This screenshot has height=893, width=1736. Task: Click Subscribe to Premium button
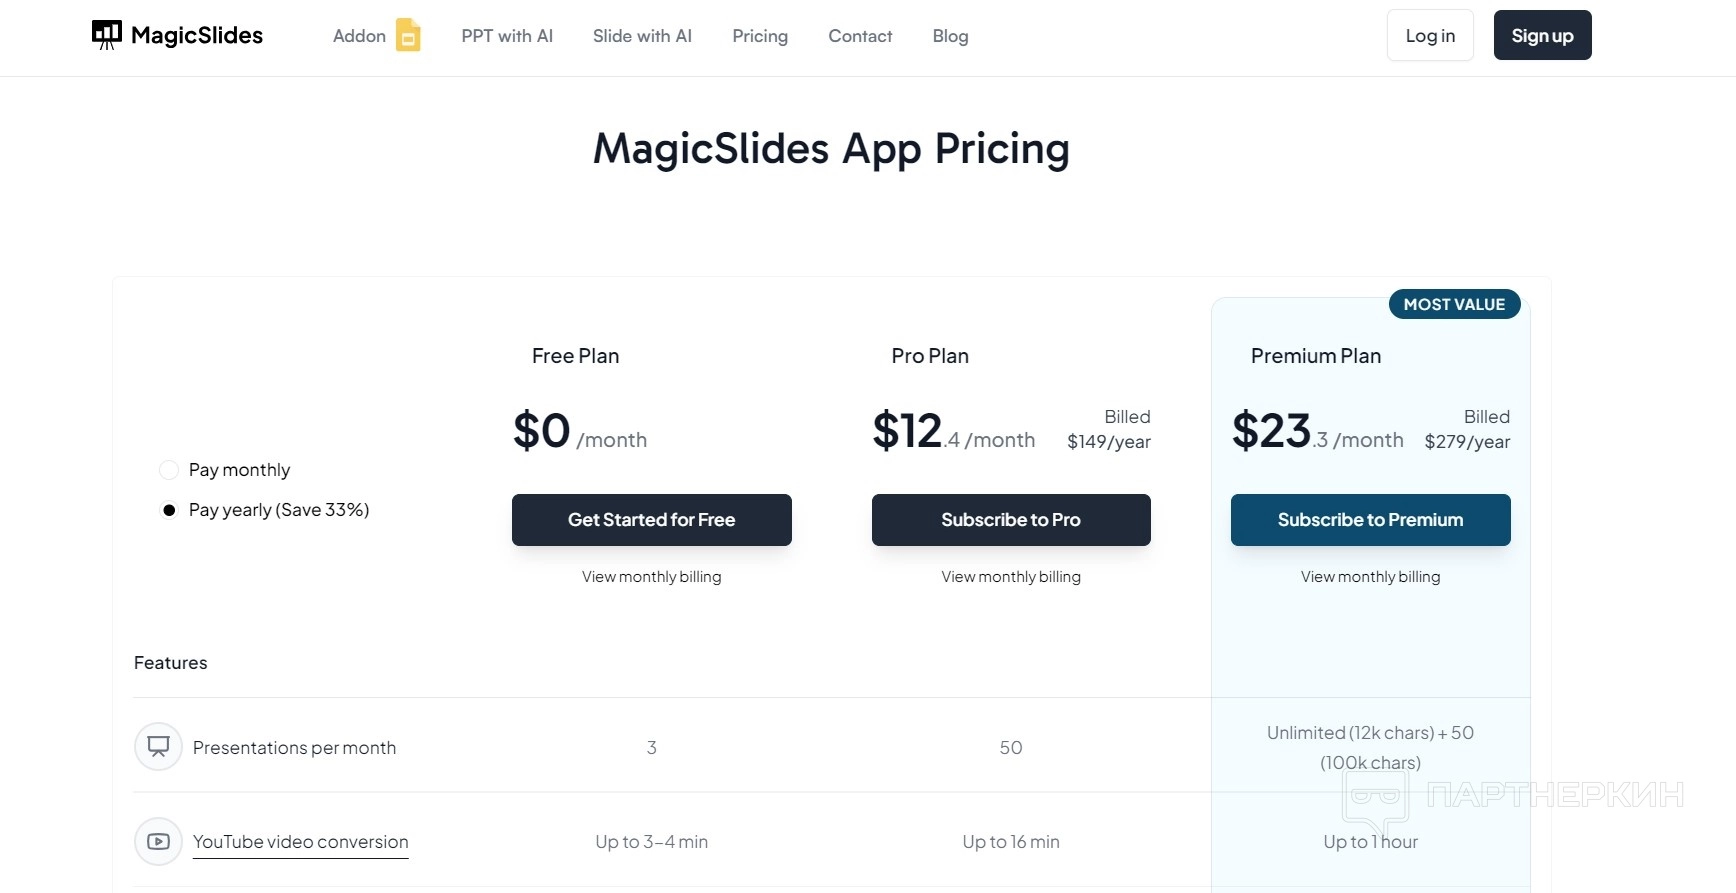pyautogui.click(x=1370, y=520)
